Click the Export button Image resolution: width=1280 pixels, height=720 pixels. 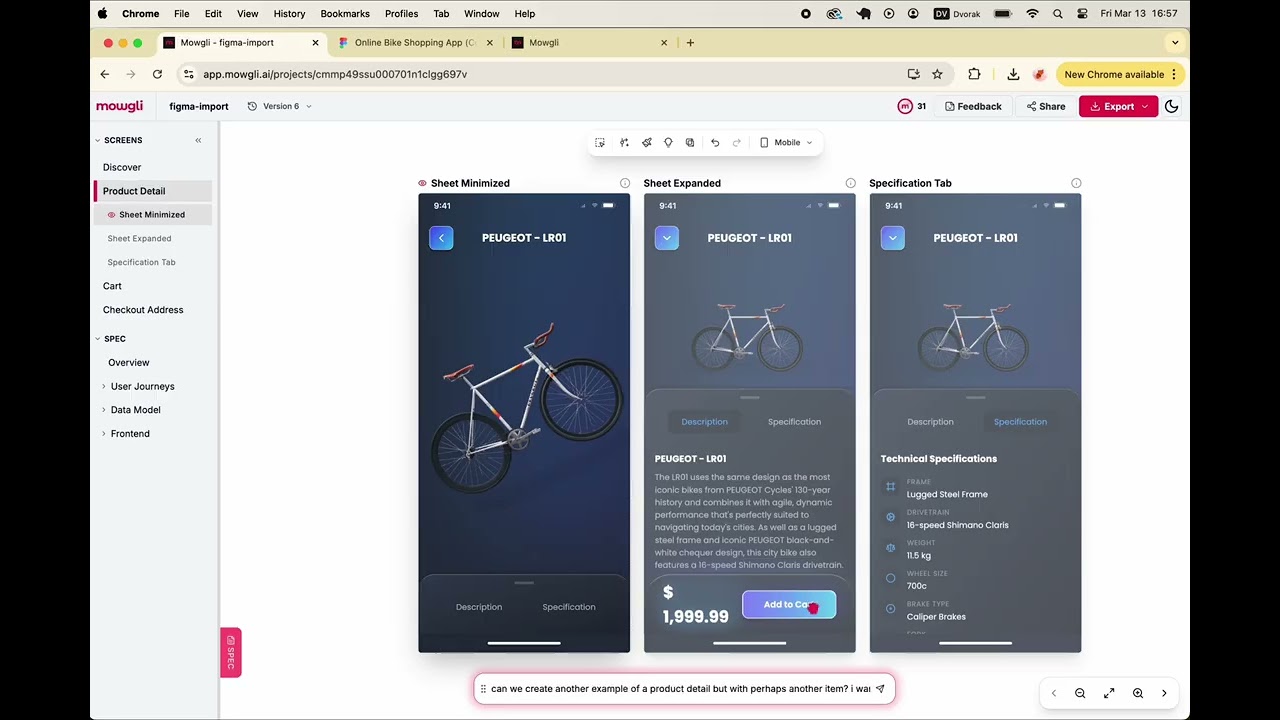[1118, 106]
